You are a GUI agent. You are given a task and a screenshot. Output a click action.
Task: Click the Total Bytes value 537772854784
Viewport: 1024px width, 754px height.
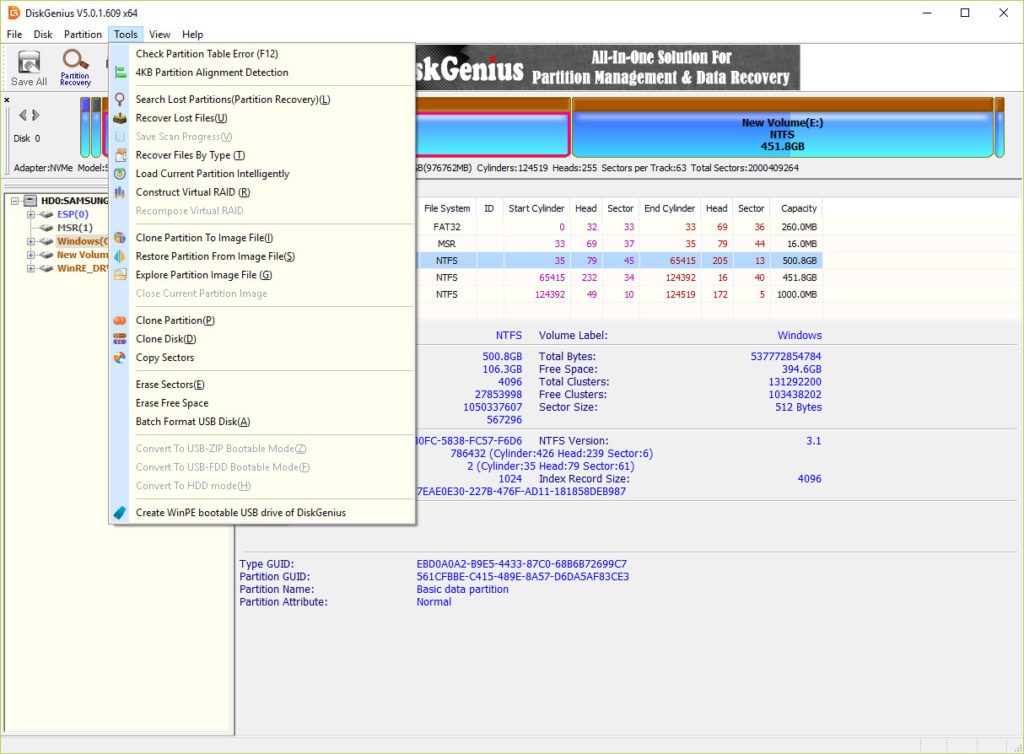786,356
